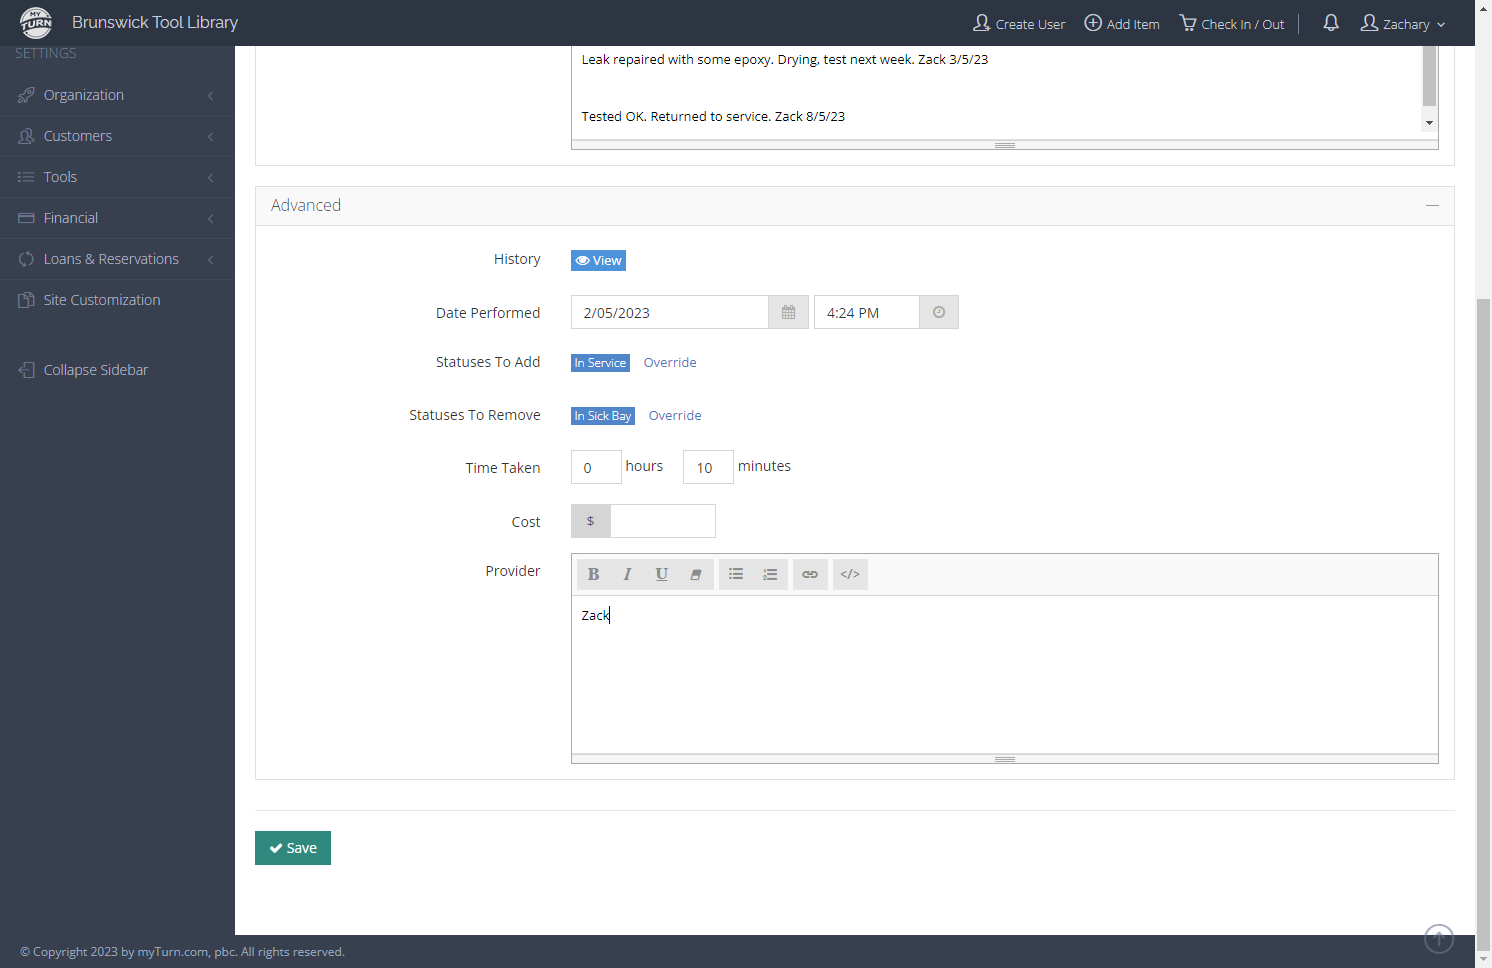Viewport: 1492px width, 968px height.
Task: Expand the Tools sidebar menu
Action: [117, 177]
